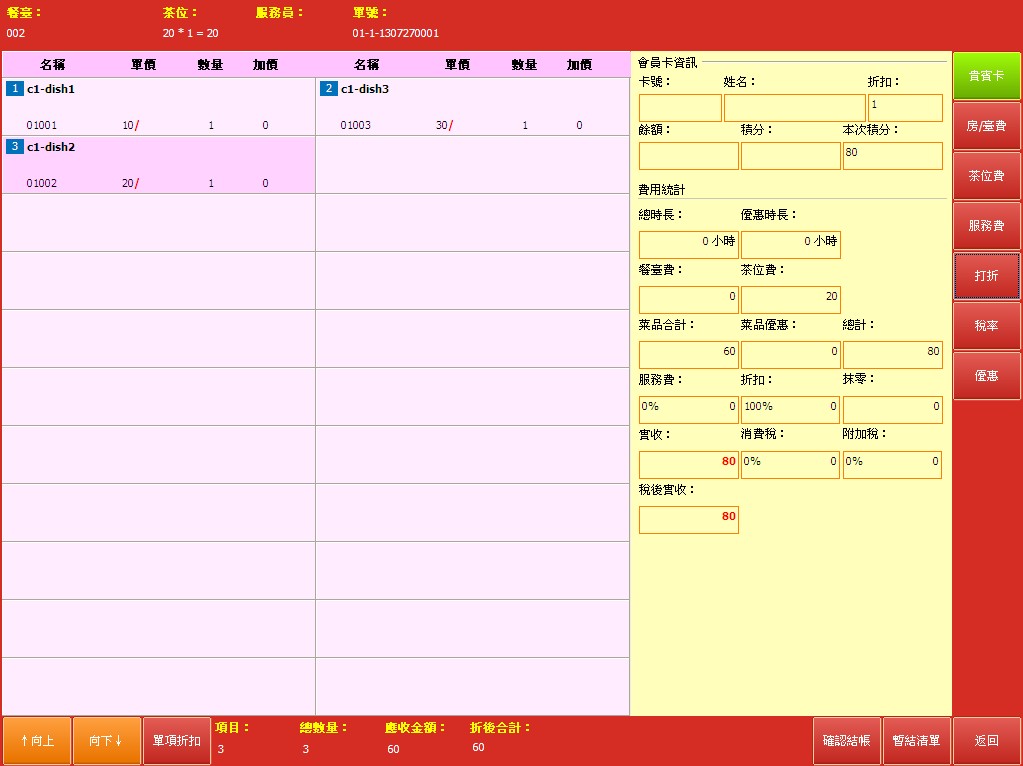Click the 稅後實收 after-tax amount field

pos(688,519)
